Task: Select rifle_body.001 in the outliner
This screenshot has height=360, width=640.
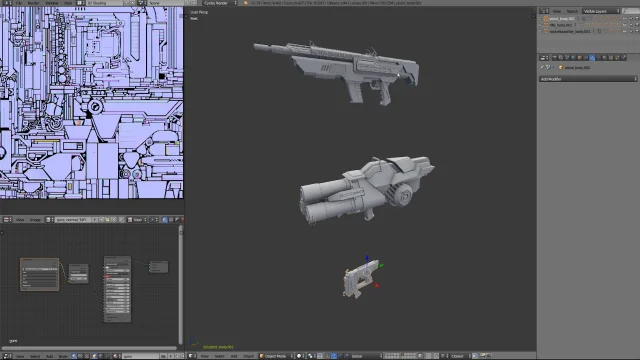Action: click(561, 25)
